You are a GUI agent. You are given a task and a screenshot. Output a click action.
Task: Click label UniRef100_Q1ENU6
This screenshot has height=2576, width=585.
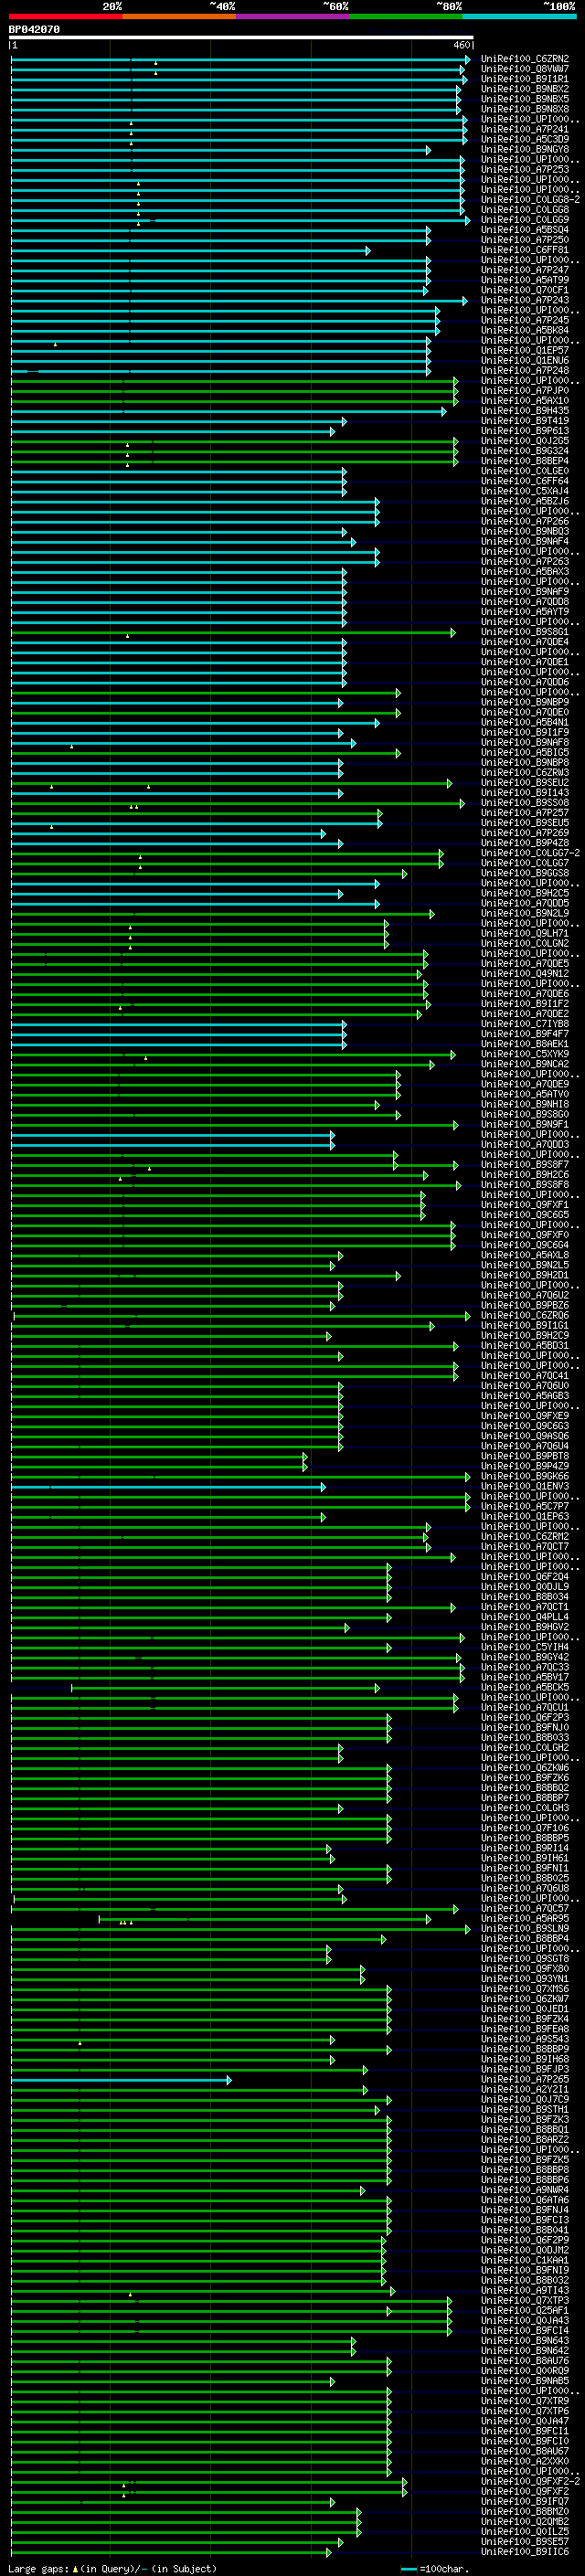tap(525, 361)
